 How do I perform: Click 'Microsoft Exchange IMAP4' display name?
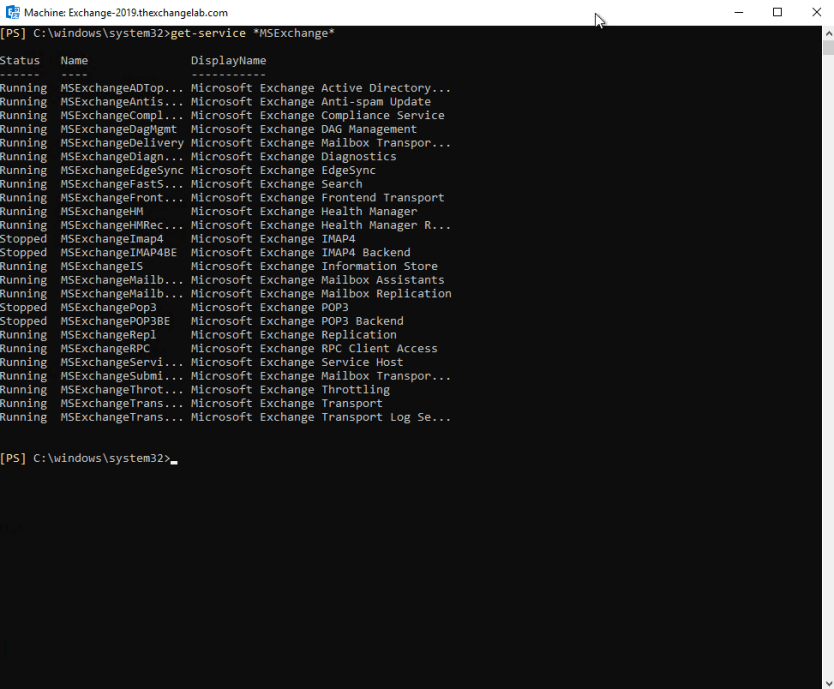pyautogui.click(x=273, y=239)
